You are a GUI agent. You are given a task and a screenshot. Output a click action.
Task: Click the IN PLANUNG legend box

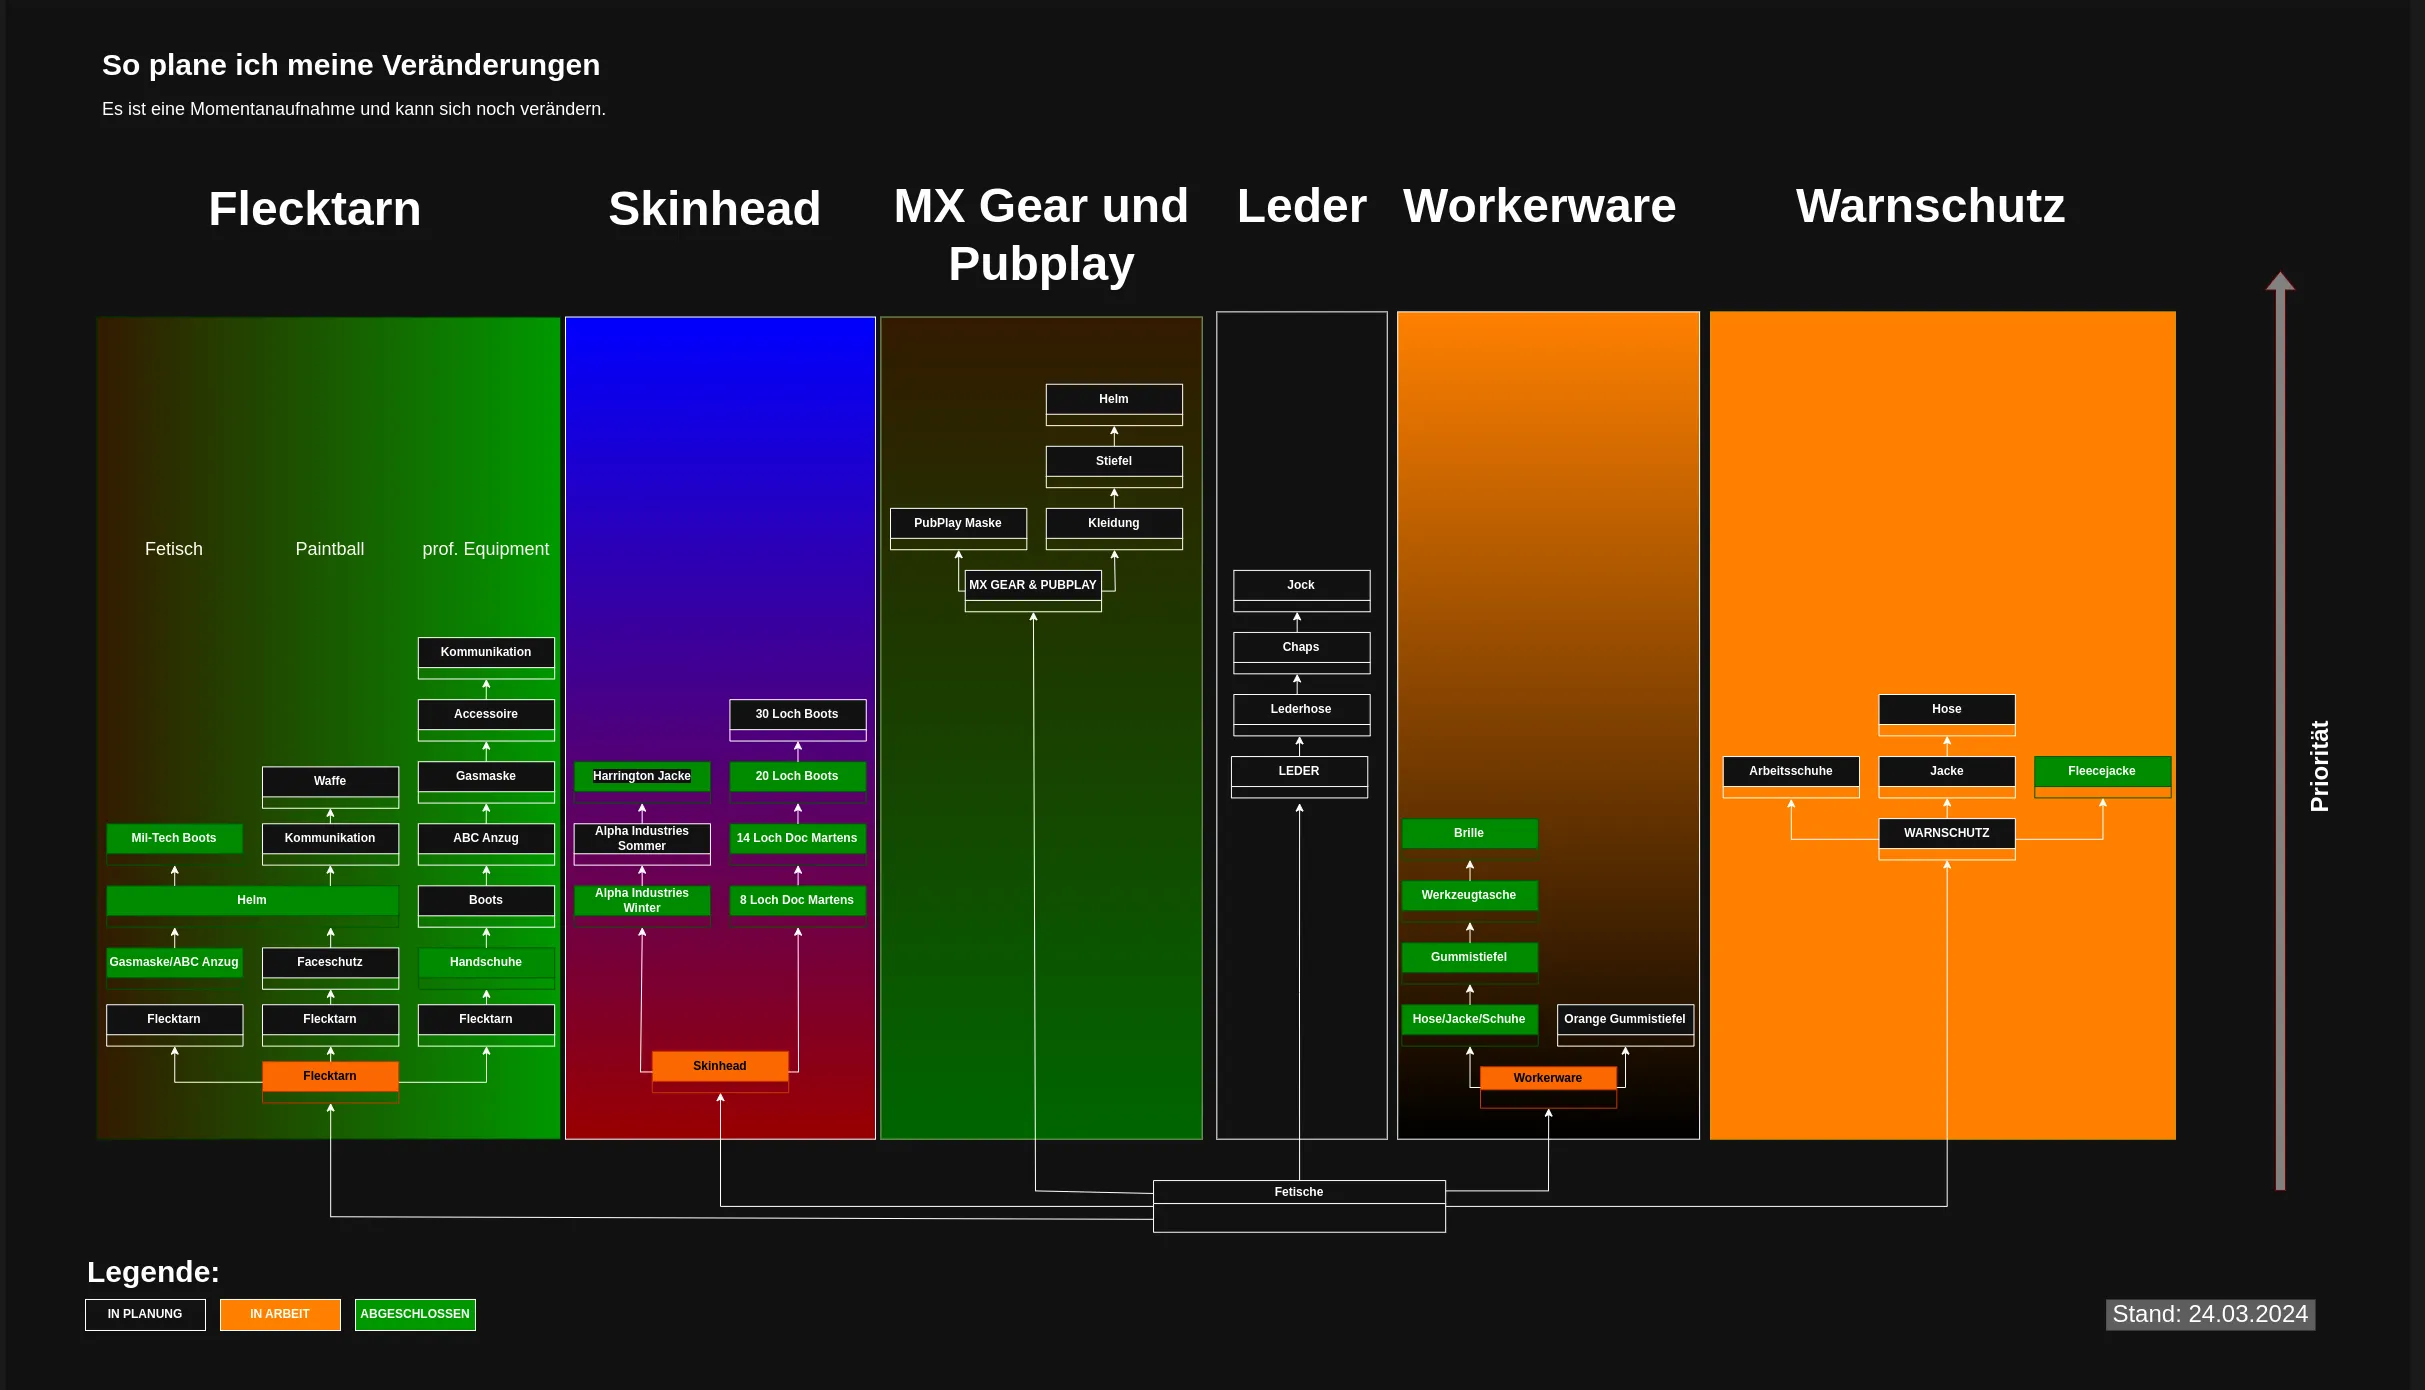pyautogui.click(x=145, y=1314)
